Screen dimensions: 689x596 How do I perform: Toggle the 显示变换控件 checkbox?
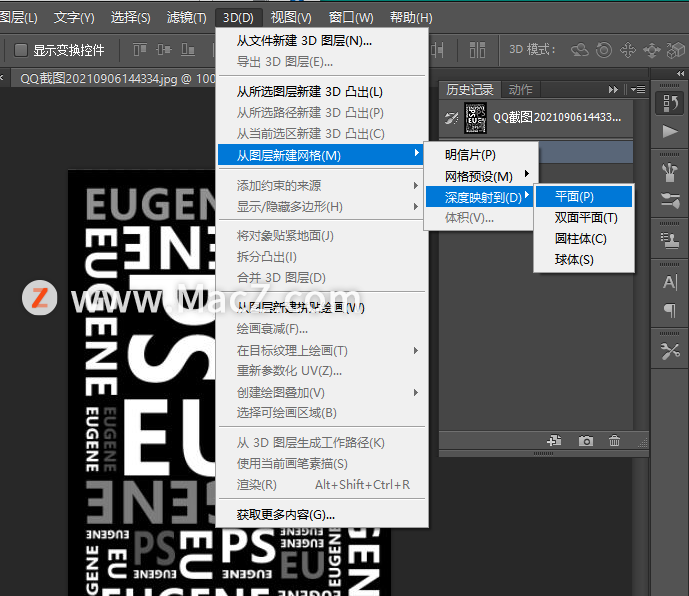pyautogui.click(x=21, y=50)
